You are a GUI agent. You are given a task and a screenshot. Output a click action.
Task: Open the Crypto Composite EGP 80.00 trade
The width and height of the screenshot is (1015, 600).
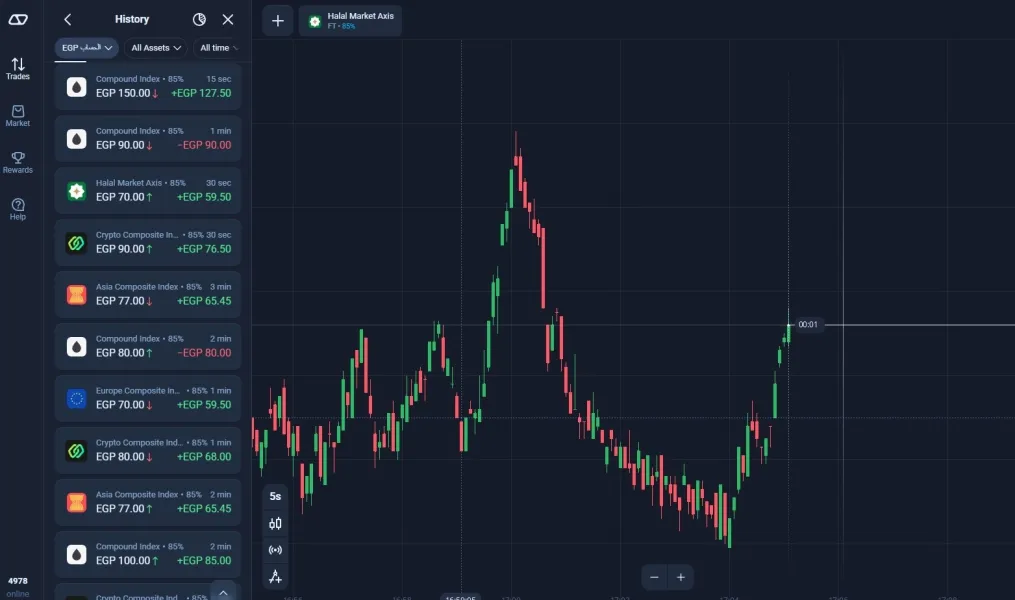148,450
